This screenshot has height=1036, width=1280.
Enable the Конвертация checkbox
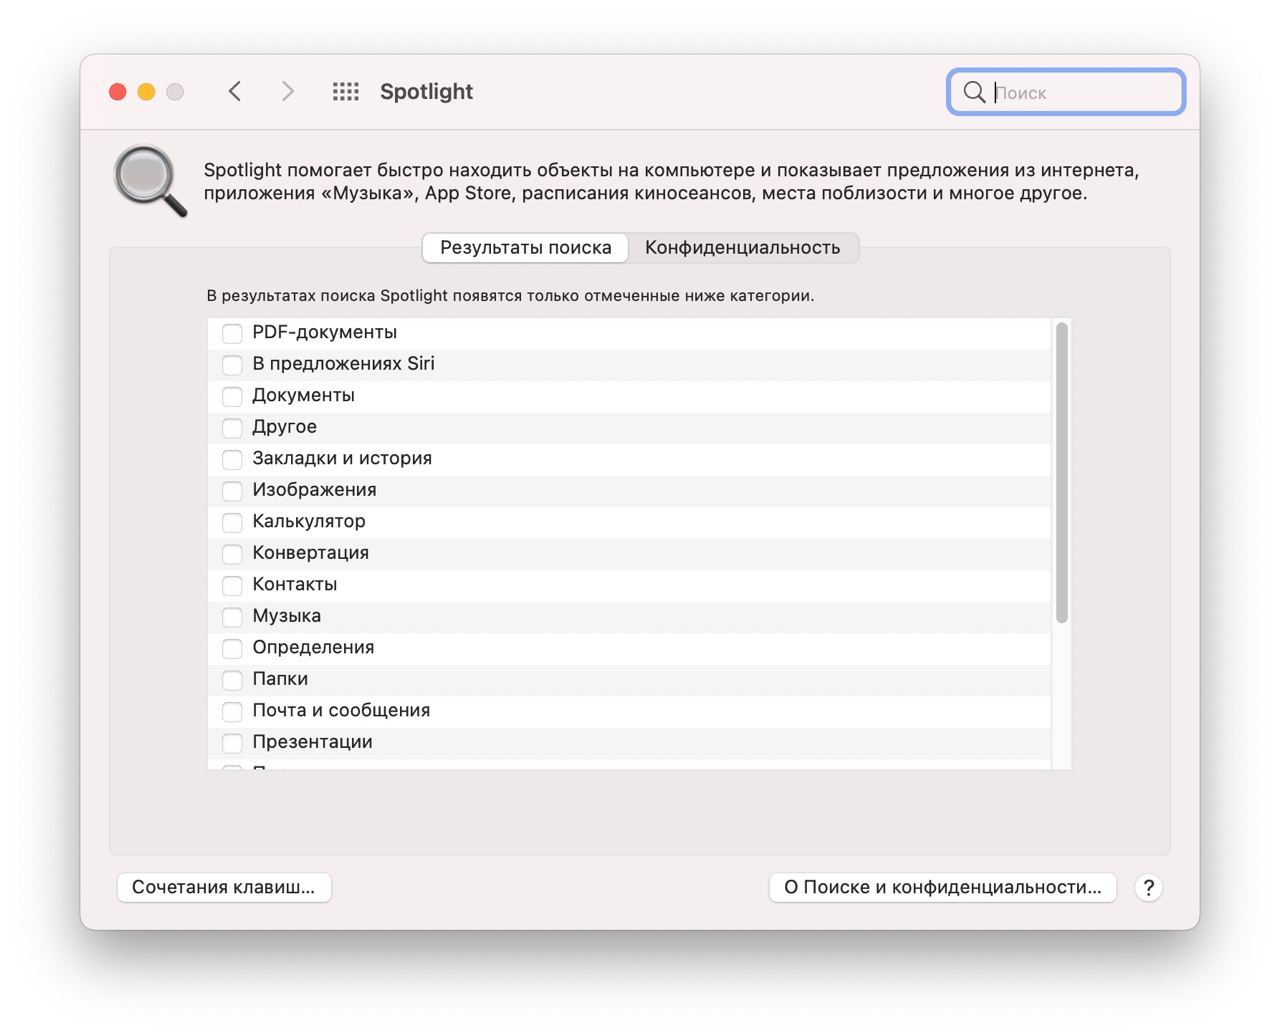coord(232,553)
